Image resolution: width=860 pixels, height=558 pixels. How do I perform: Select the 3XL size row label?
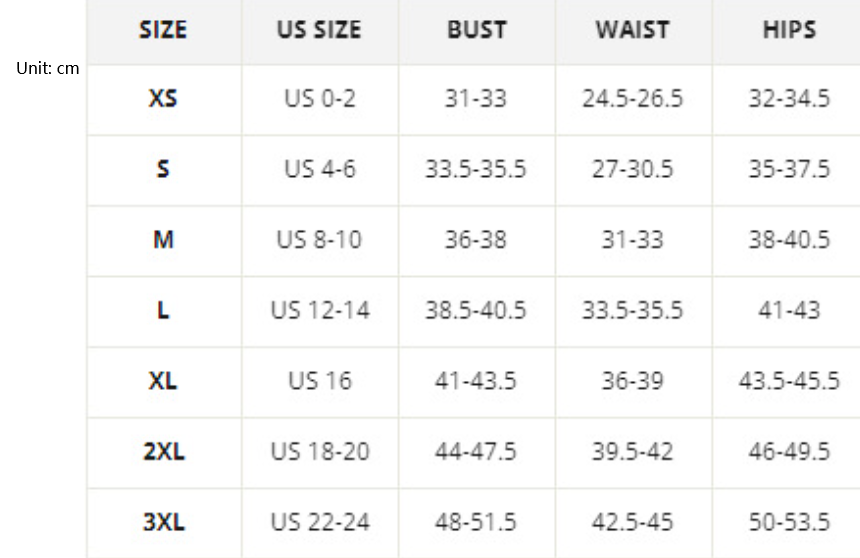tap(163, 522)
